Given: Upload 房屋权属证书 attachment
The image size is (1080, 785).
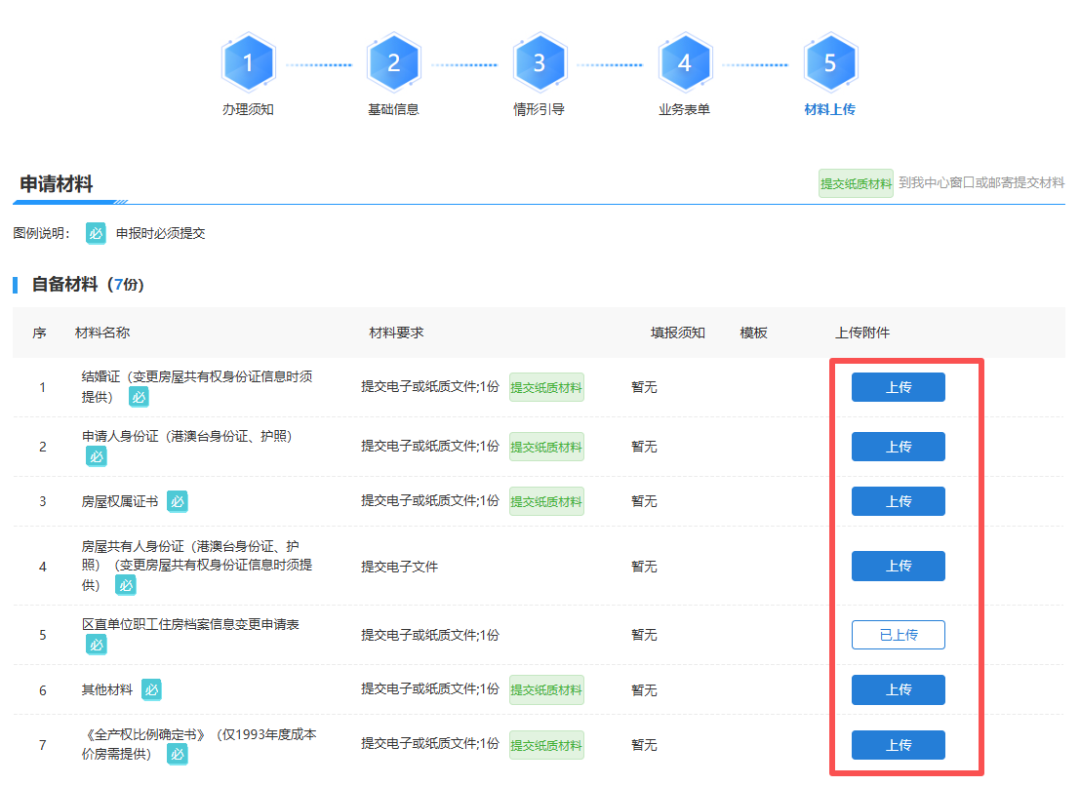Looking at the screenshot, I should tap(898, 501).
